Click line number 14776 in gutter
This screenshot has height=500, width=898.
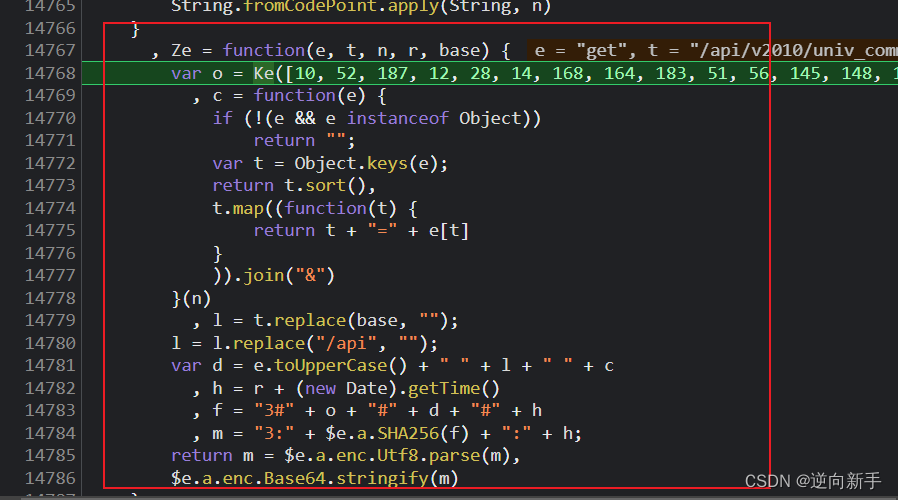tap(50, 253)
